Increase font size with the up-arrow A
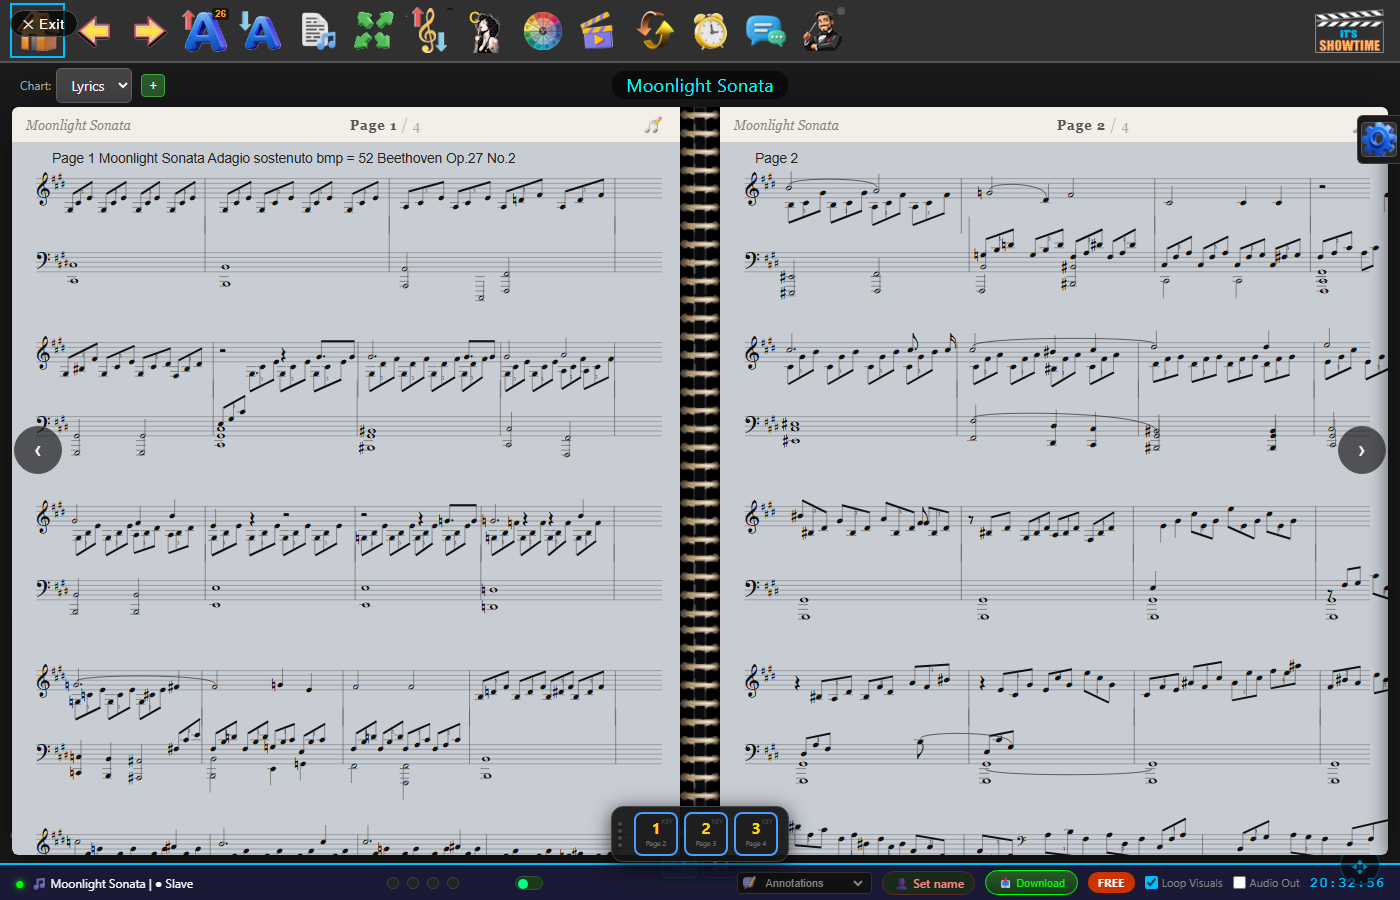The height and width of the screenshot is (900, 1400). pyautogui.click(x=205, y=30)
